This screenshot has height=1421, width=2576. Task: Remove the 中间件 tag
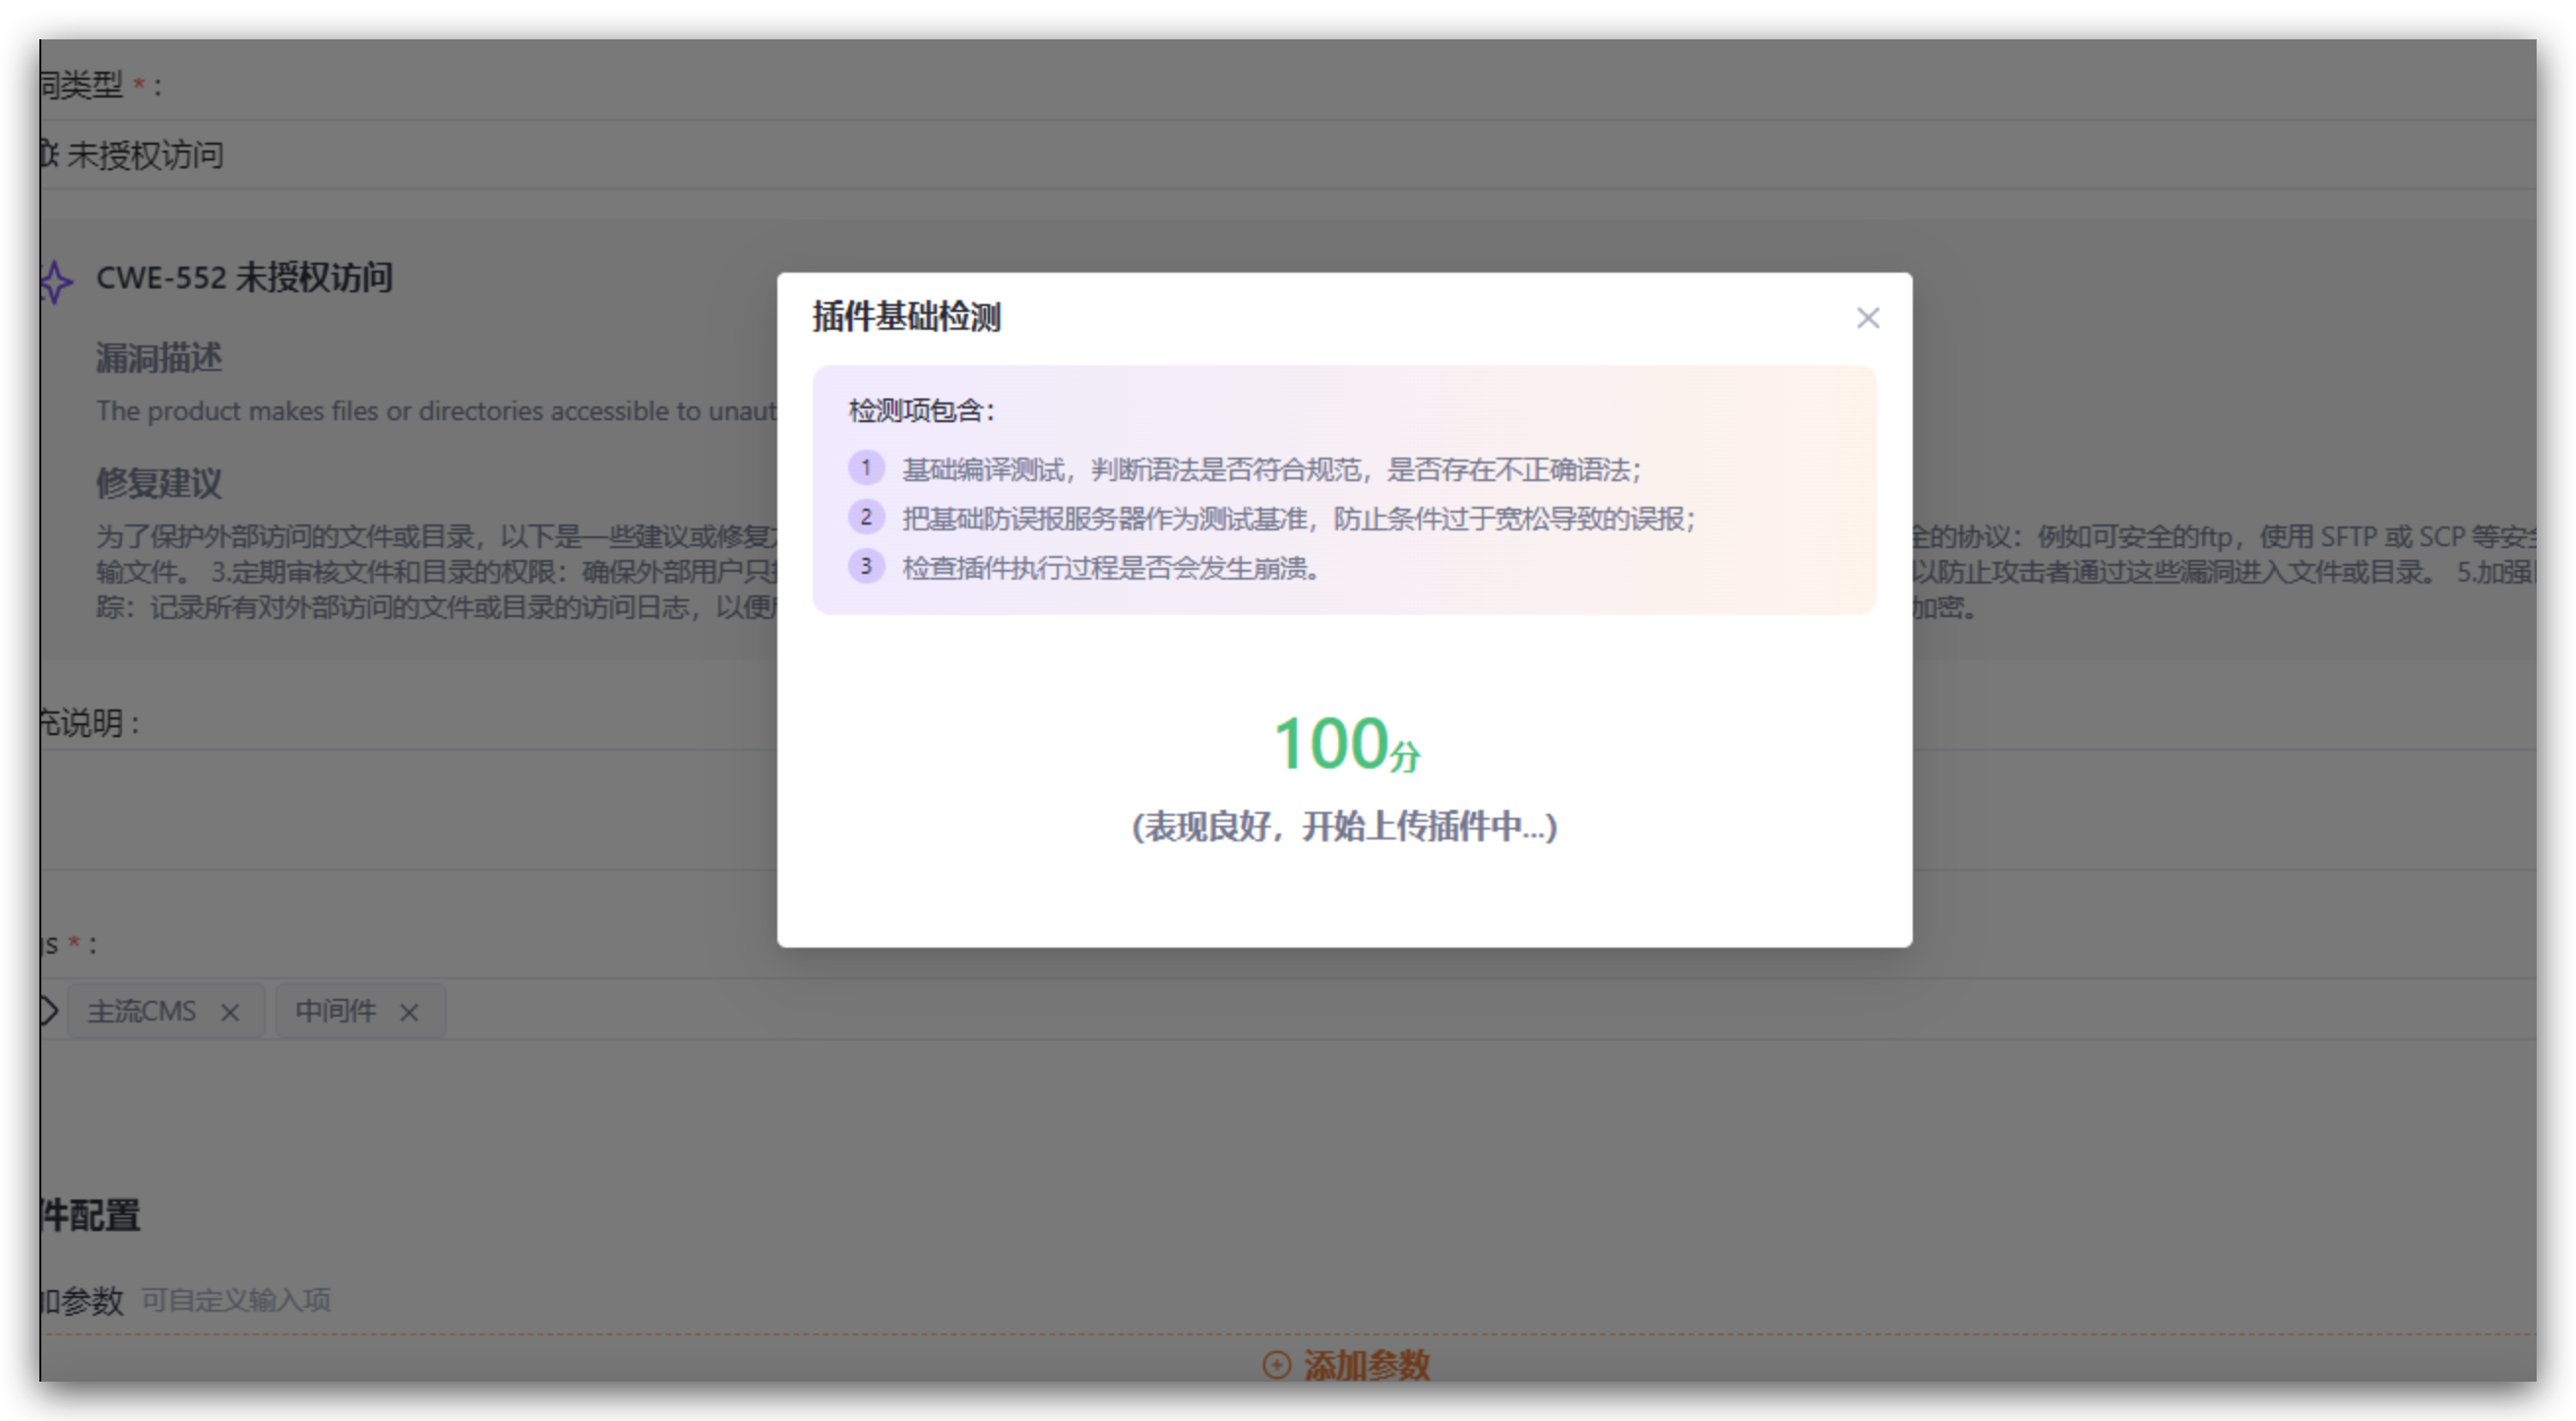(409, 1012)
